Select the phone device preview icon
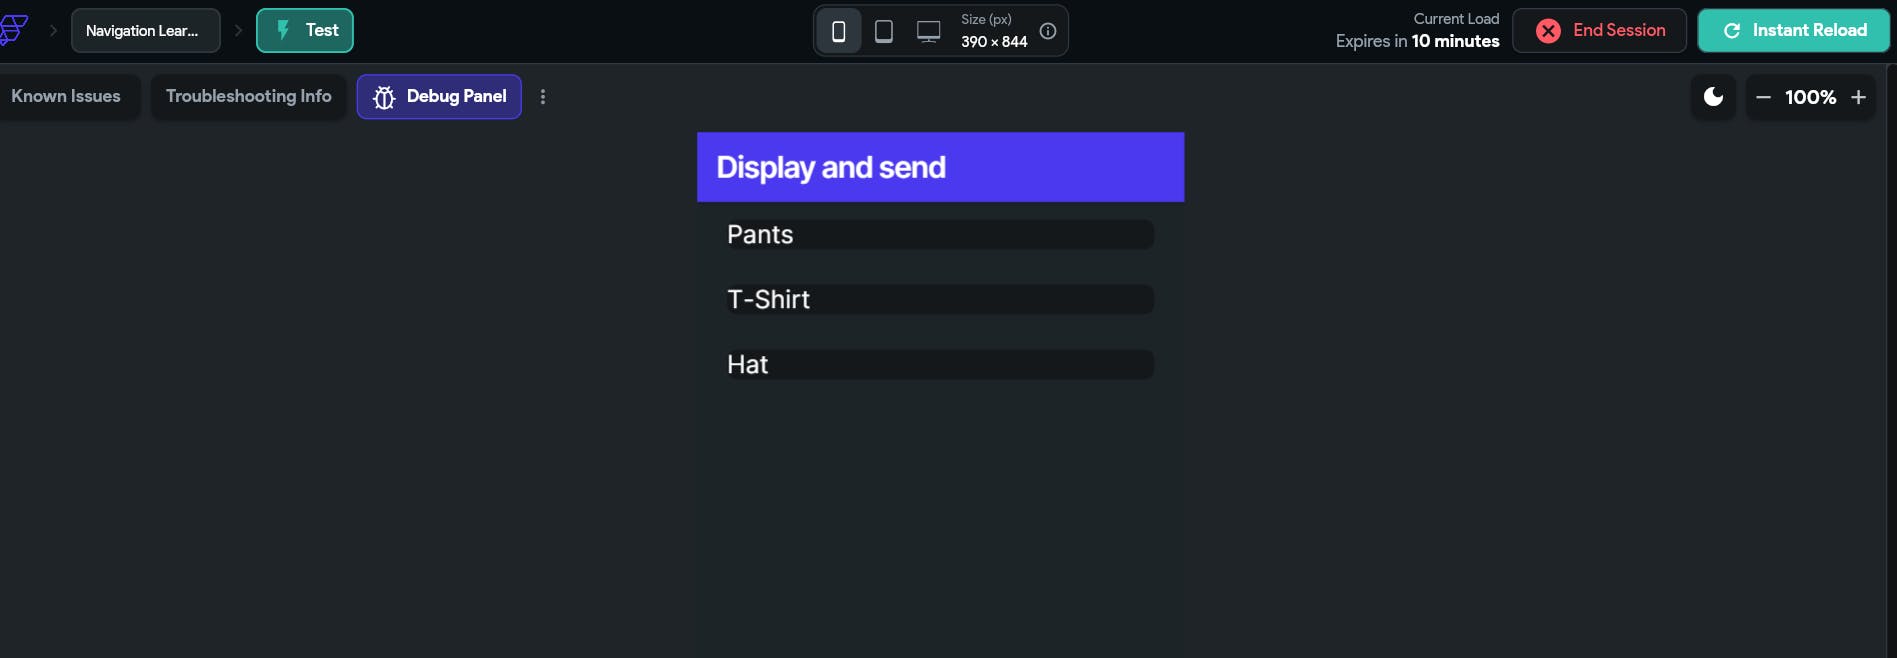Viewport: 1897px width, 658px height. (839, 31)
